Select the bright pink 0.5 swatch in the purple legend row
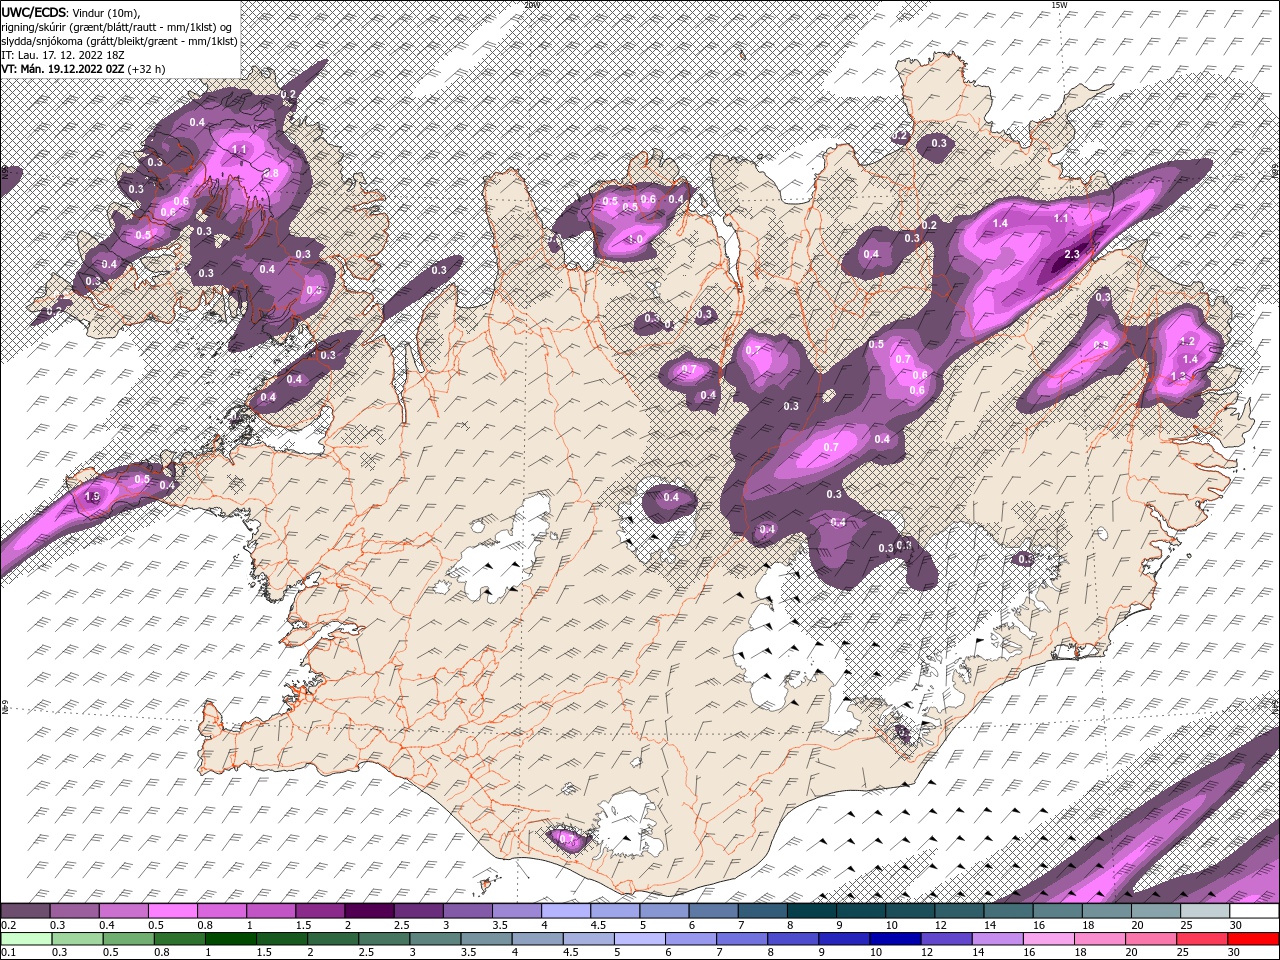Viewport: 1280px width, 960px height. 173,911
